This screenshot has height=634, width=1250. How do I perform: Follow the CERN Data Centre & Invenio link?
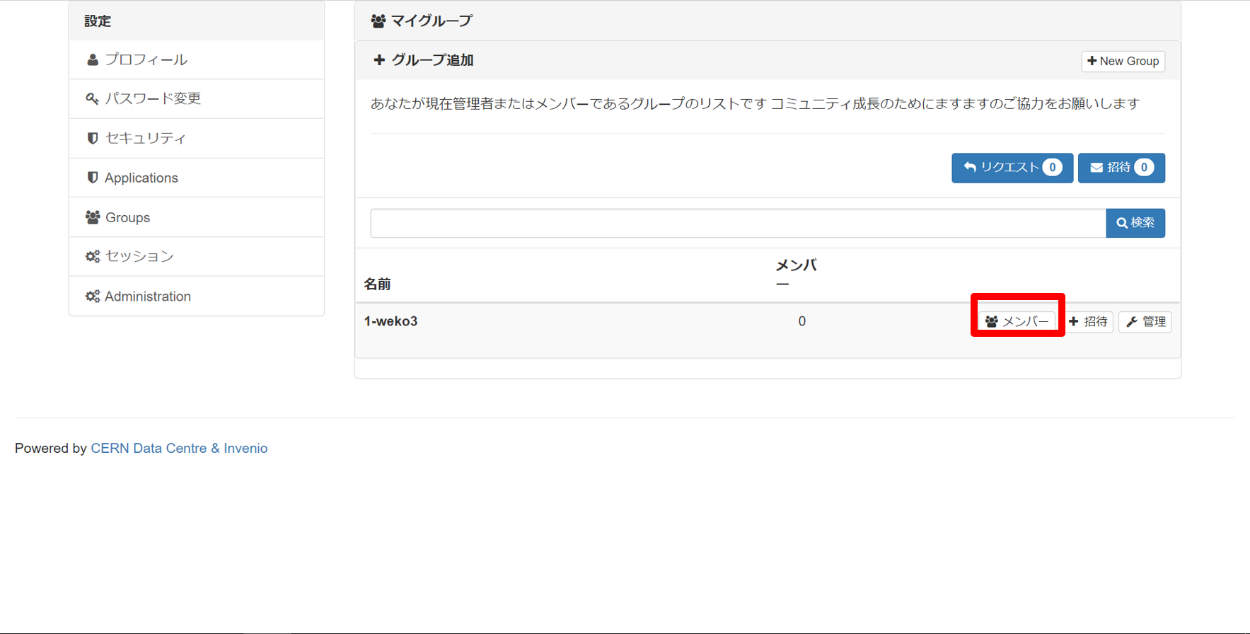tap(179, 449)
